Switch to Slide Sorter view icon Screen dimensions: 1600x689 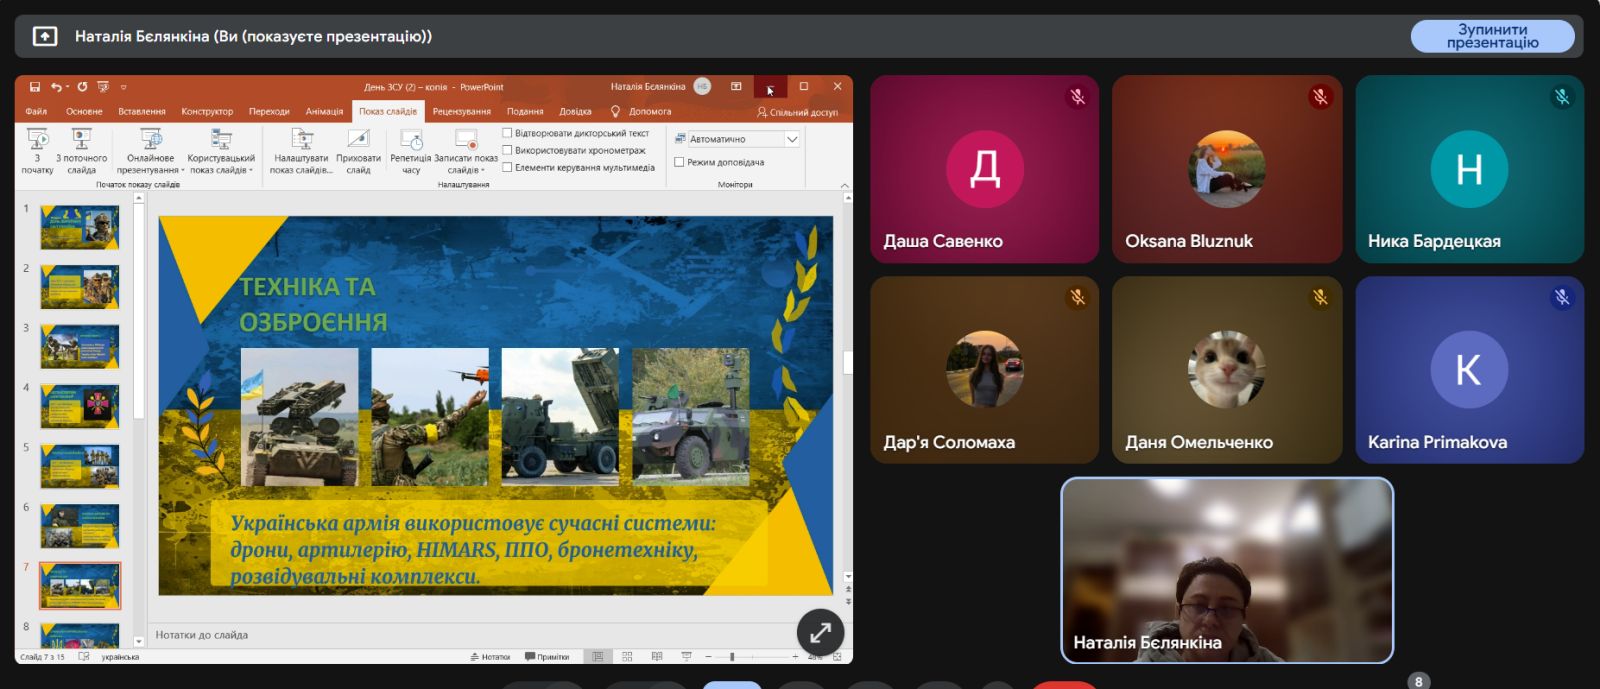tap(627, 657)
